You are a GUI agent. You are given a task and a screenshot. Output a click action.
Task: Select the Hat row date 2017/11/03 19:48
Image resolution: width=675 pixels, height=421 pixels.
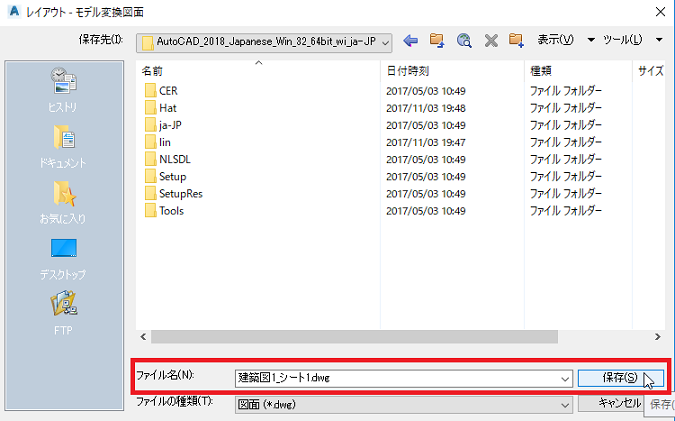[426, 108]
